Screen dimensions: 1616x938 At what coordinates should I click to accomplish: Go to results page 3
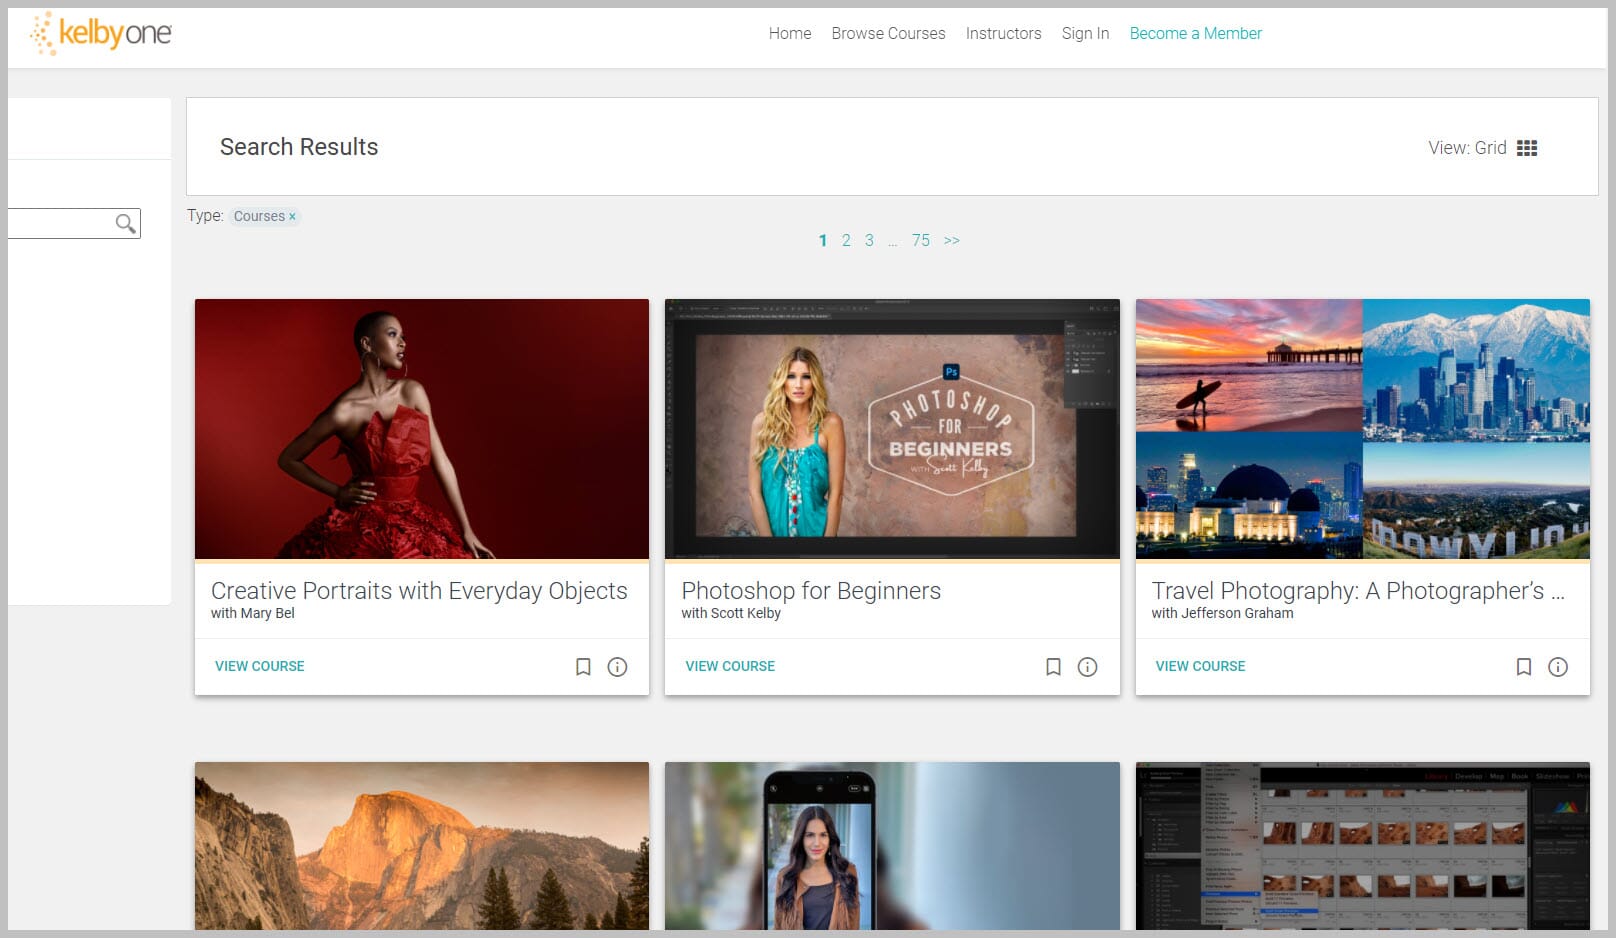(869, 240)
